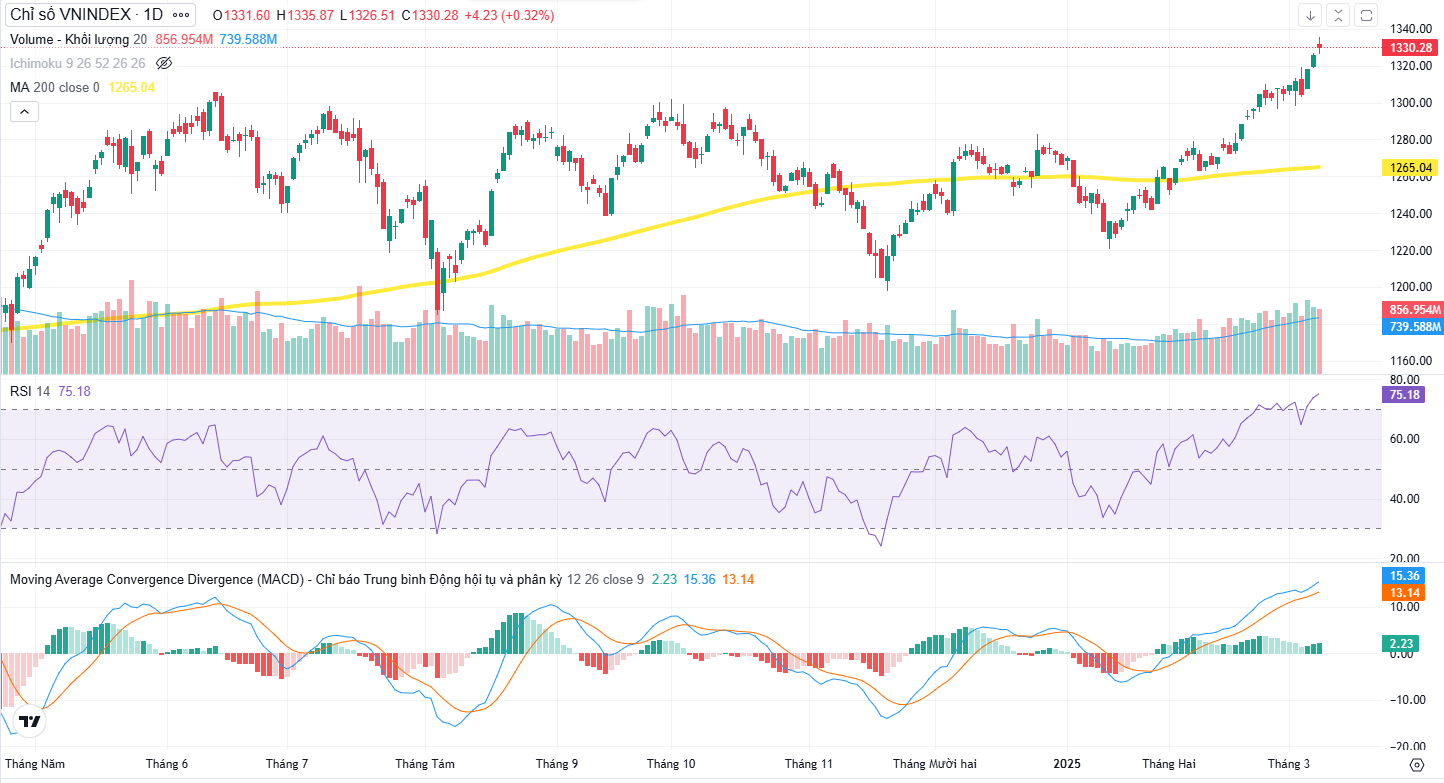
Task: Click the blue 15.36 MACD axis label
Action: point(1405,576)
